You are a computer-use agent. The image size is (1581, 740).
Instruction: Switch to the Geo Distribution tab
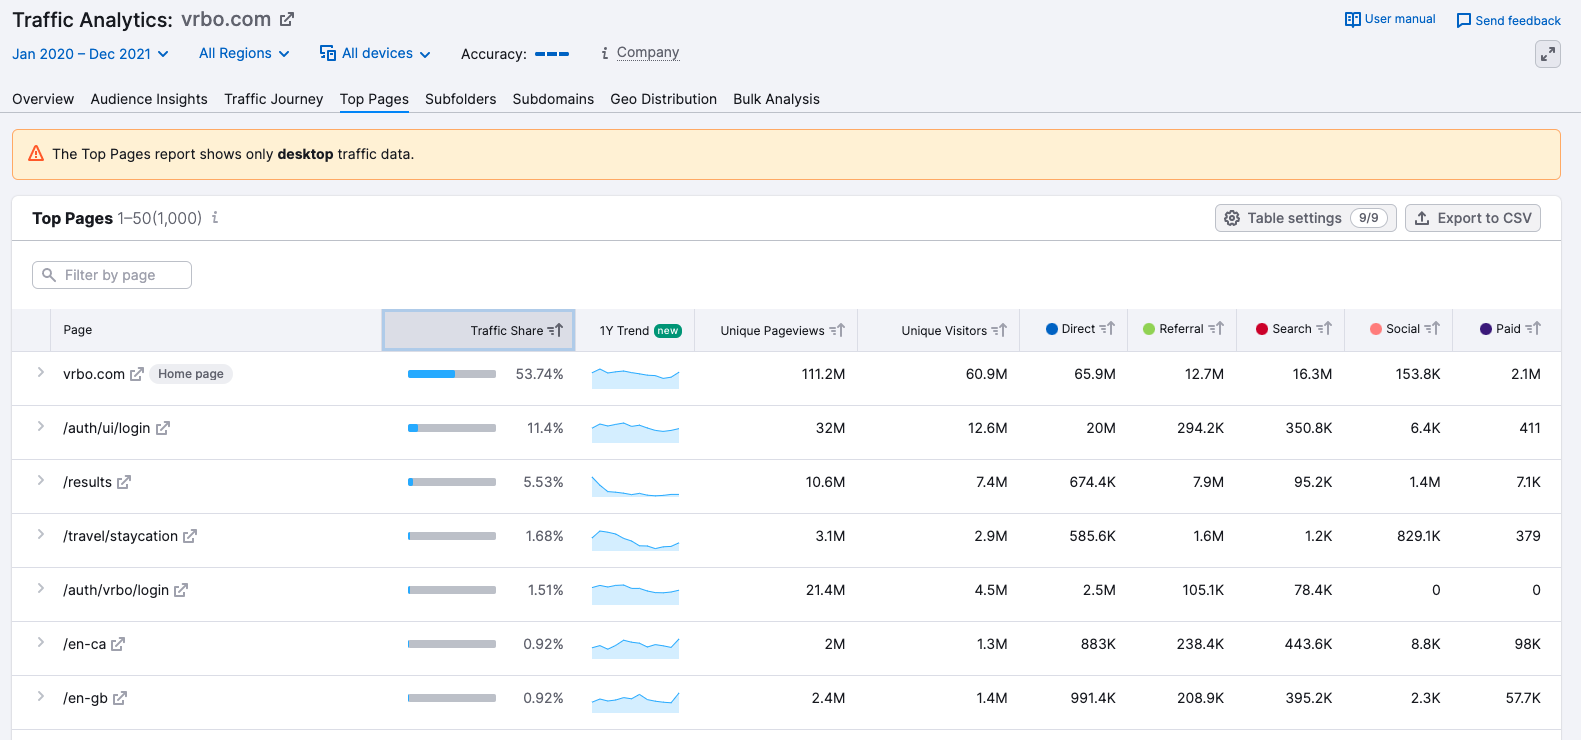663,99
